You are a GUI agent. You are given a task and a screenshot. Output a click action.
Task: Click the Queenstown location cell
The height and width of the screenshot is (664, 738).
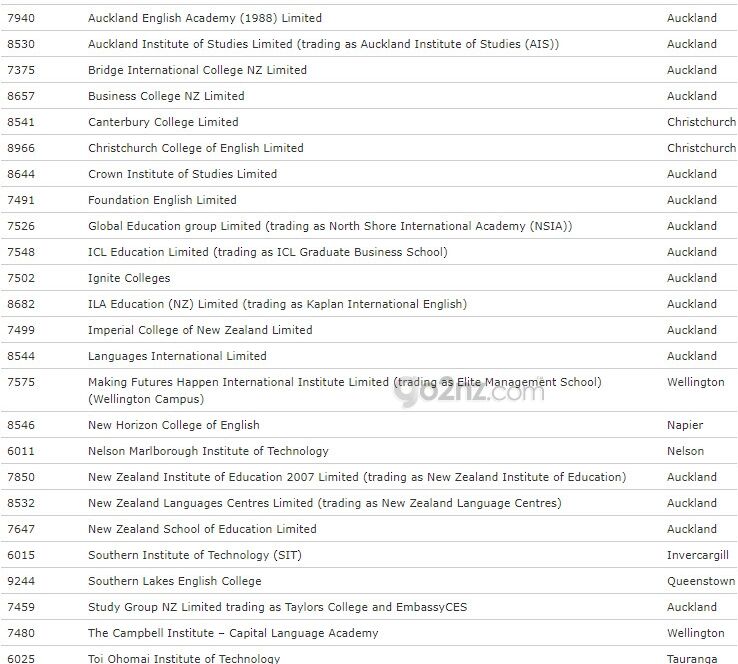point(701,581)
